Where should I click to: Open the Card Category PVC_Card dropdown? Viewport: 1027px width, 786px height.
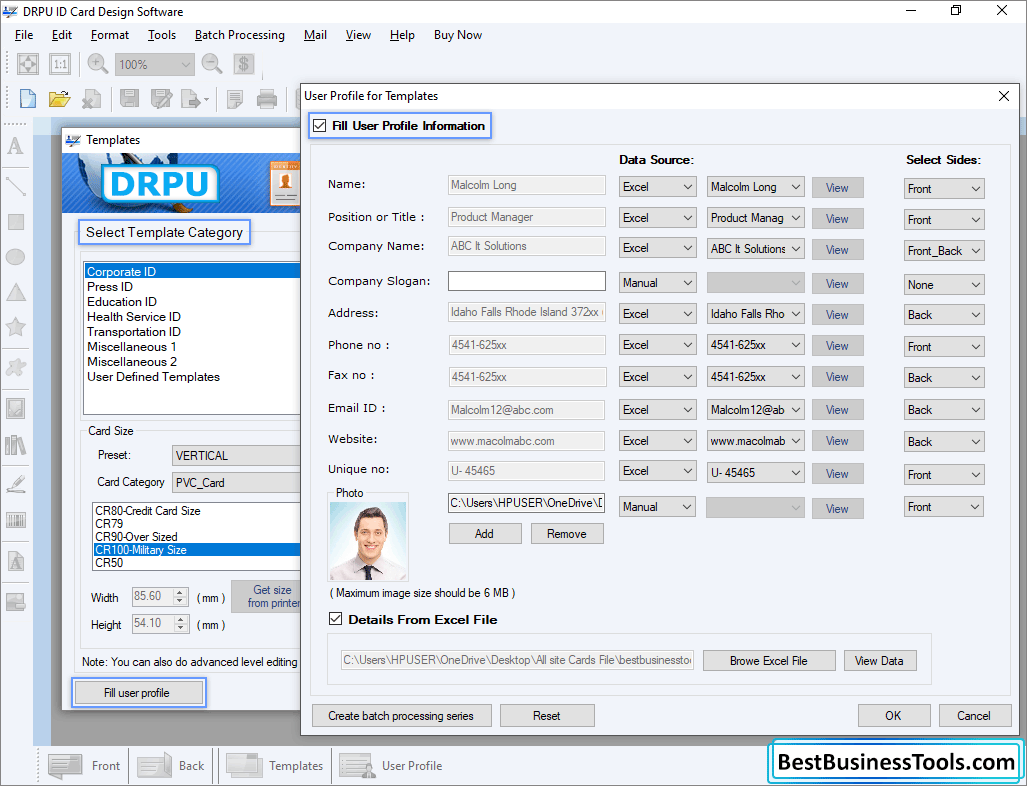[236, 483]
